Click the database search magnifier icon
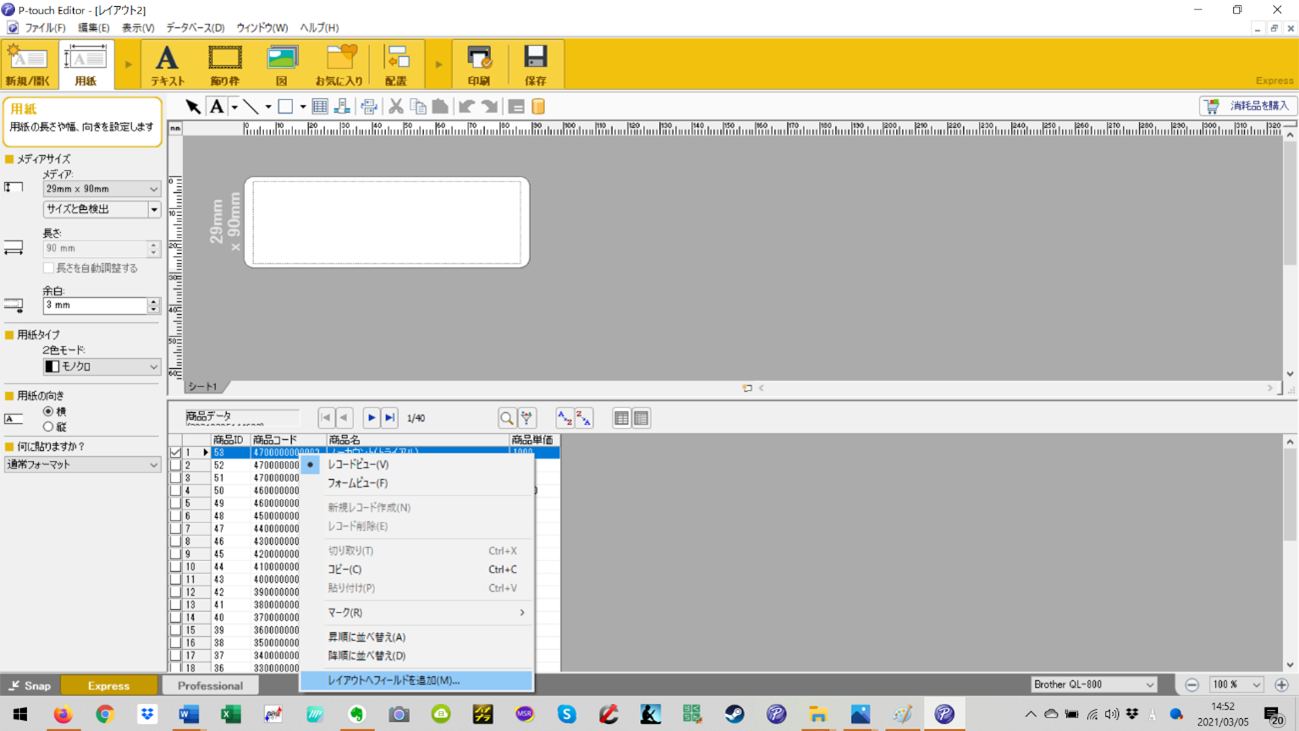 507,418
